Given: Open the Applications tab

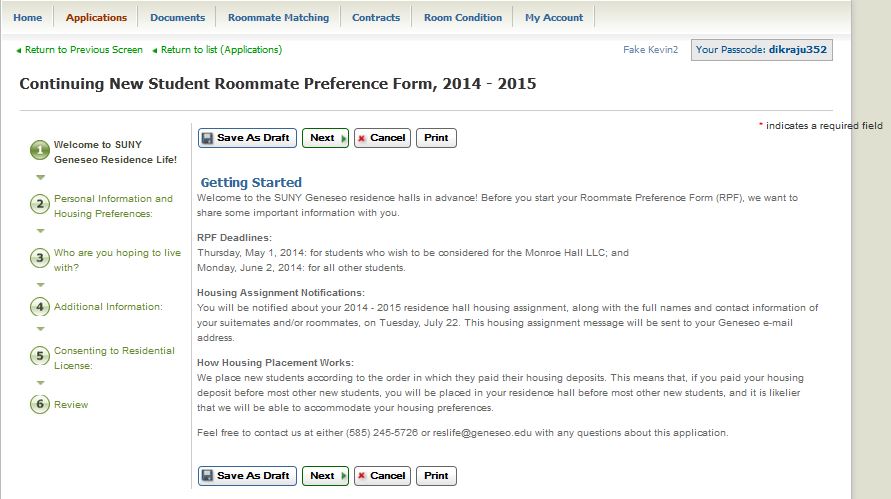Looking at the screenshot, I should (x=96, y=17).
